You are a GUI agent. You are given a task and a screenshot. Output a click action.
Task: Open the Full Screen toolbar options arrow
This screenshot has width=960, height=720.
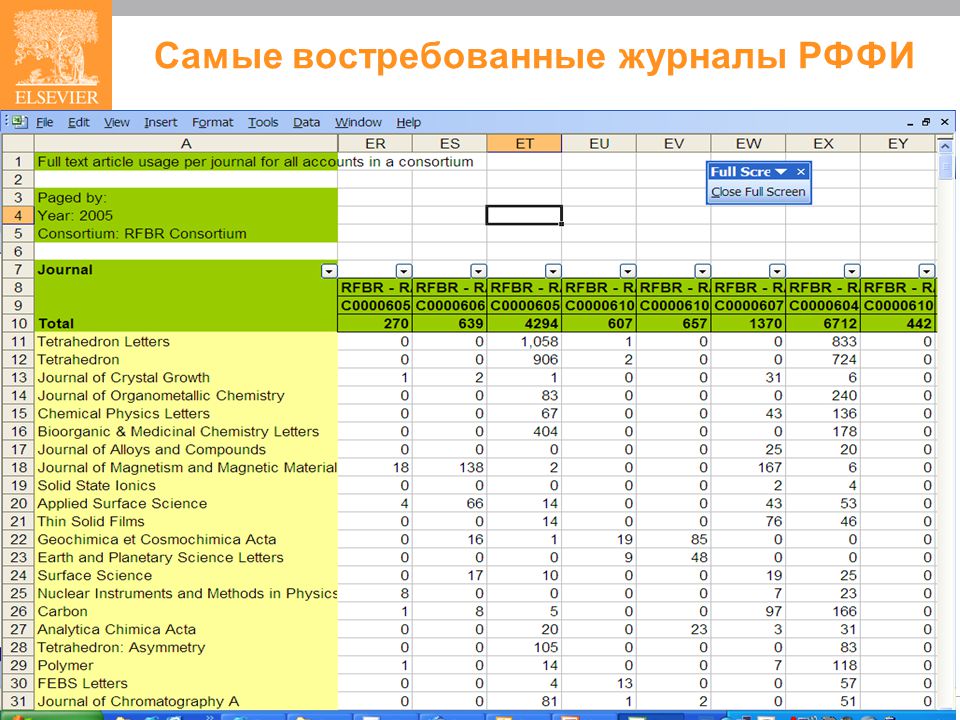point(781,172)
